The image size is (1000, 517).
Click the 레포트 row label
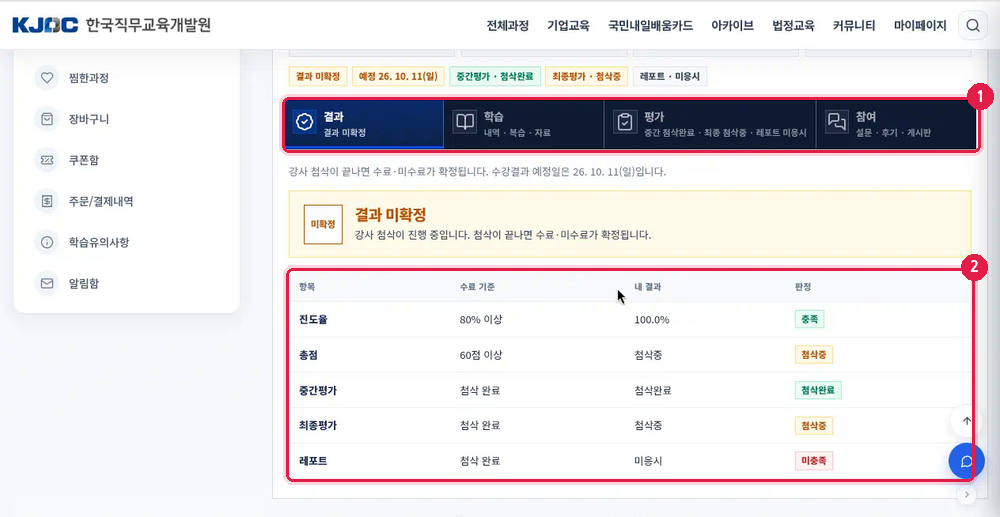pyautogui.click(x=312, y=460)
